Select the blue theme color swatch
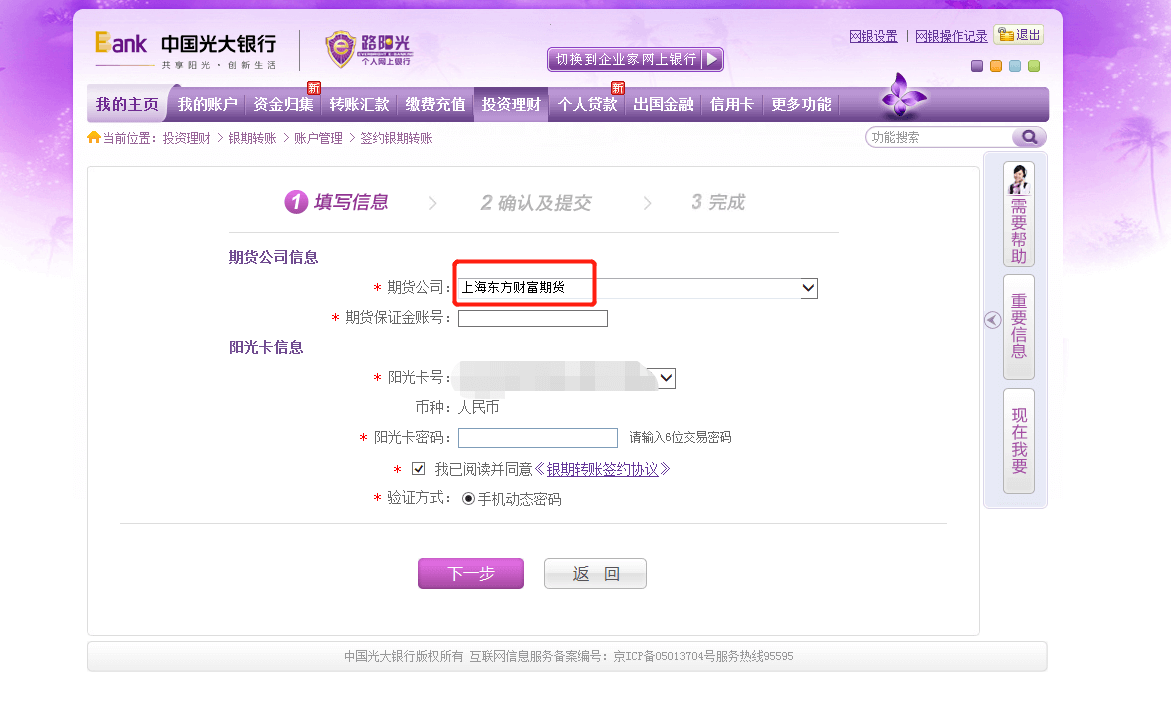This screenshot has height=701, width=1171. pyautogui.click(x=1015, y=66)
